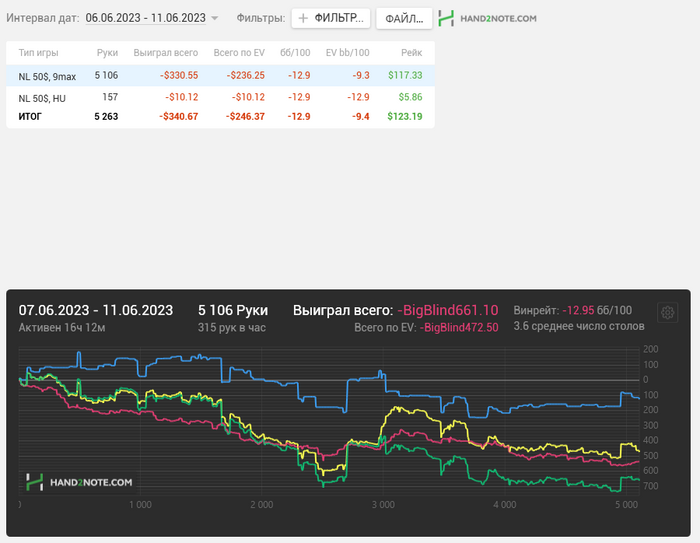Click 3.6 среднее число столов text
This screenshot has width=700, height=543.
click(x=579, y=326)
